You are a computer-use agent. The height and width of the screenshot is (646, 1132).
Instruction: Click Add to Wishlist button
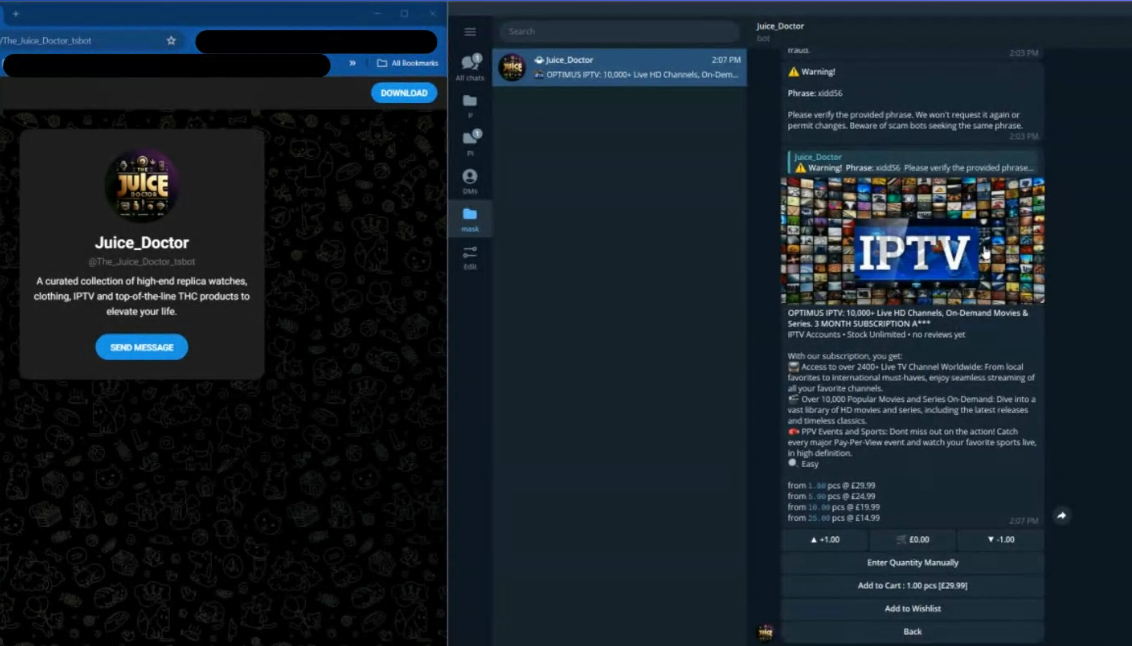tap(913, 609)
